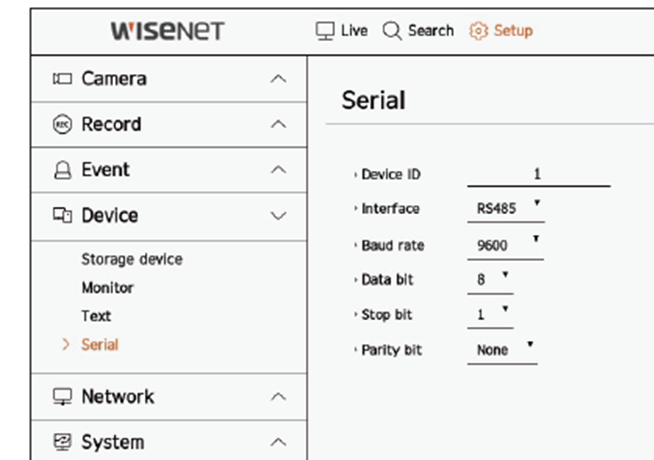The image size is (654, 460).
Task: Select Monitor submenu item
Action: coord(108,288)
